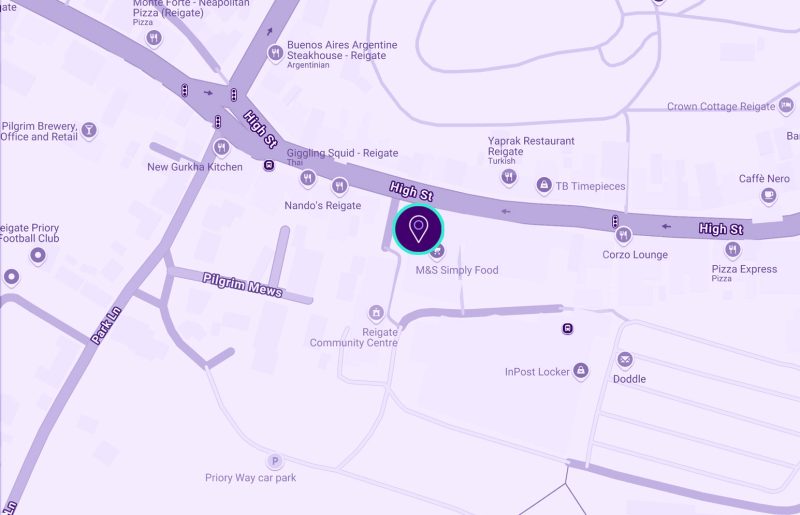
Task: Select the TB Timepieces shop icon
Action: point(544,184)
